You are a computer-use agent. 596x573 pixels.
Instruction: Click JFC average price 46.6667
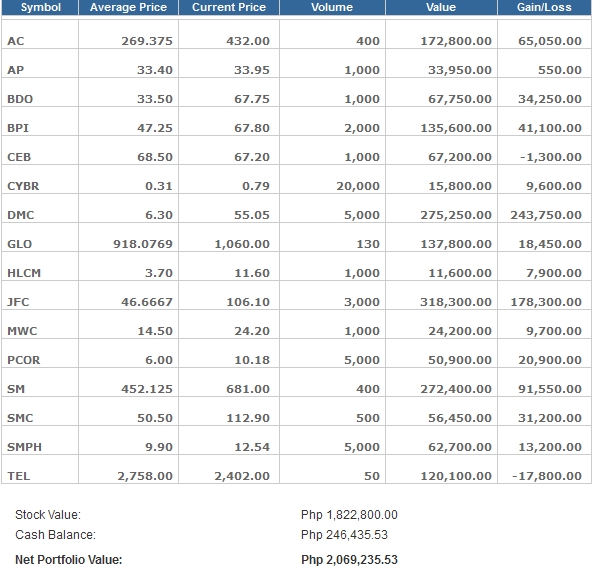pyautogui.click(x=147, y=302)
